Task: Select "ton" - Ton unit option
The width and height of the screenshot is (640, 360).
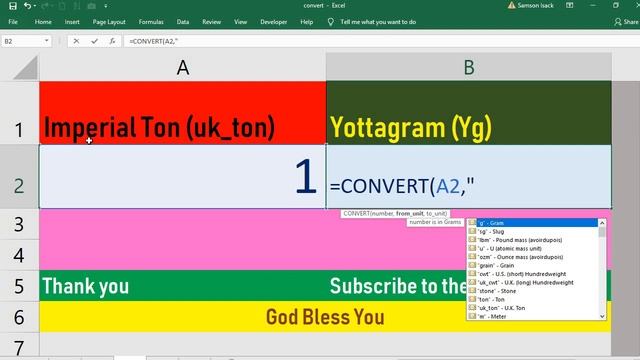Action: pos(533,300)
